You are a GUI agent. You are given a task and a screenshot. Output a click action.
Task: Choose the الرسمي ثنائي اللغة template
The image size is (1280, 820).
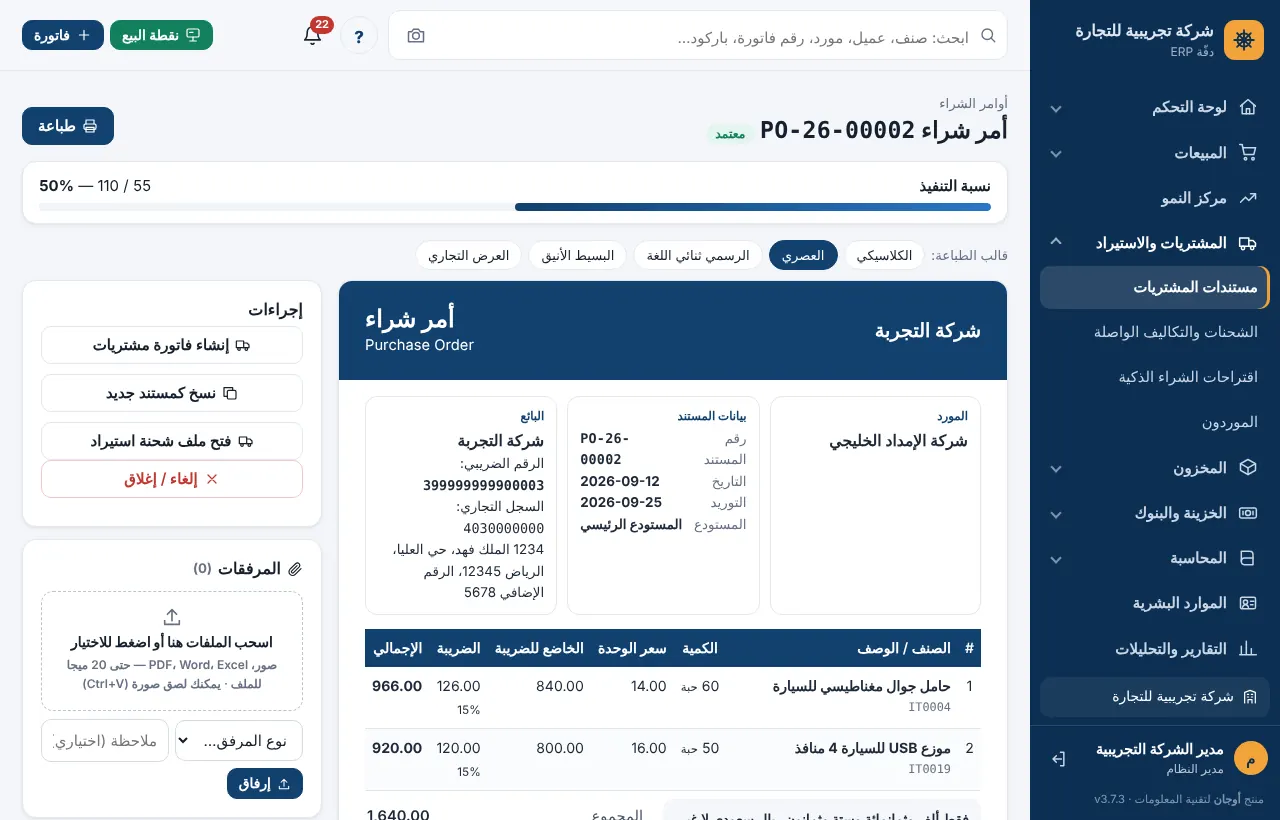coord(698,255)
